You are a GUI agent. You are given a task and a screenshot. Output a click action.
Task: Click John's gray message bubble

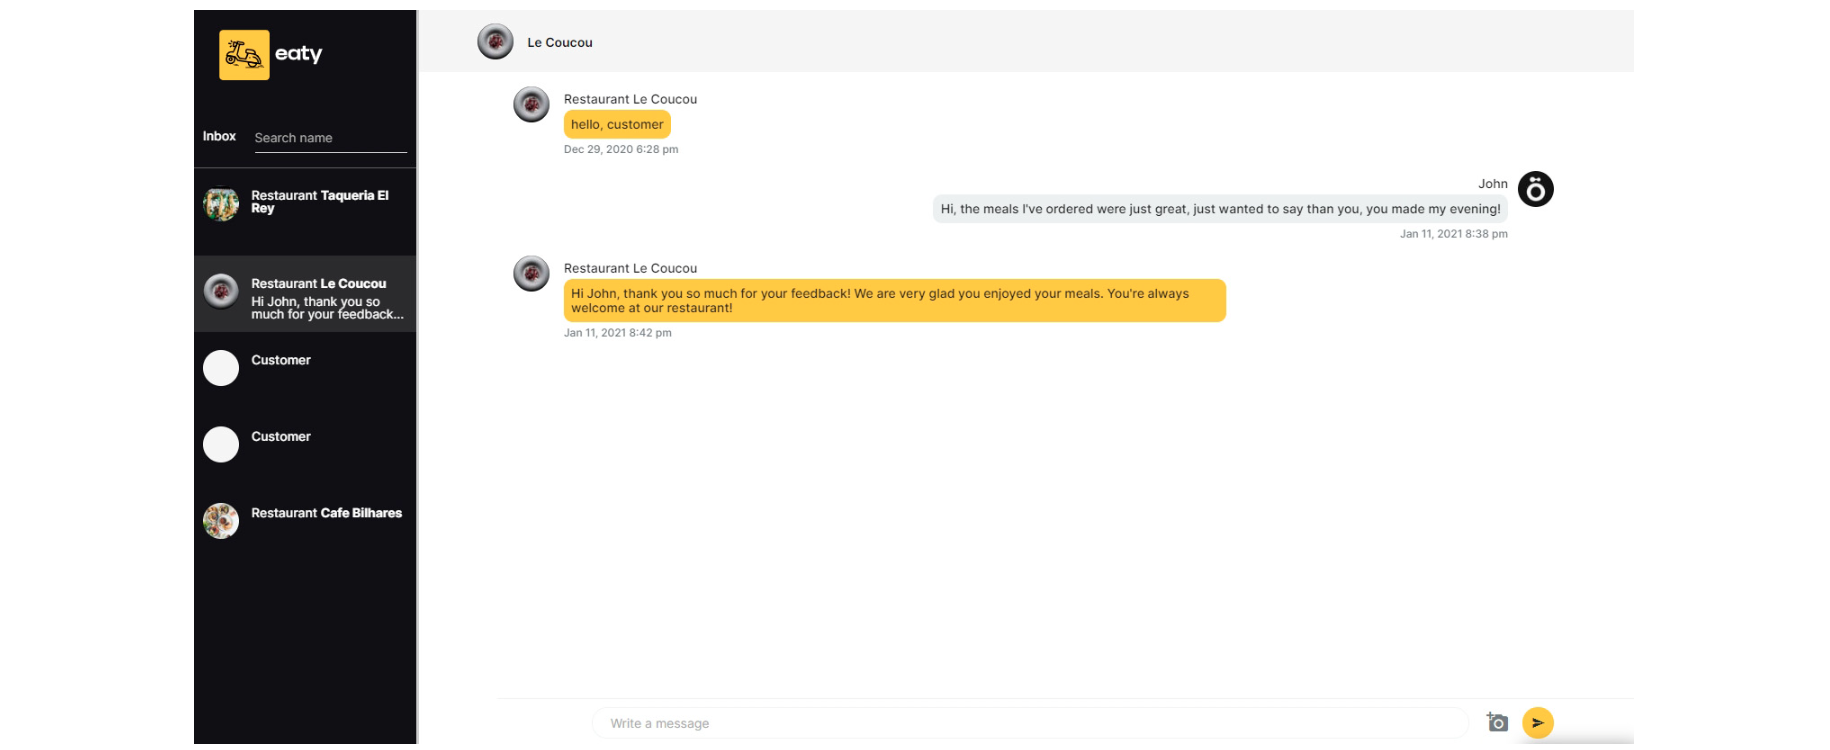point(1219,209)
